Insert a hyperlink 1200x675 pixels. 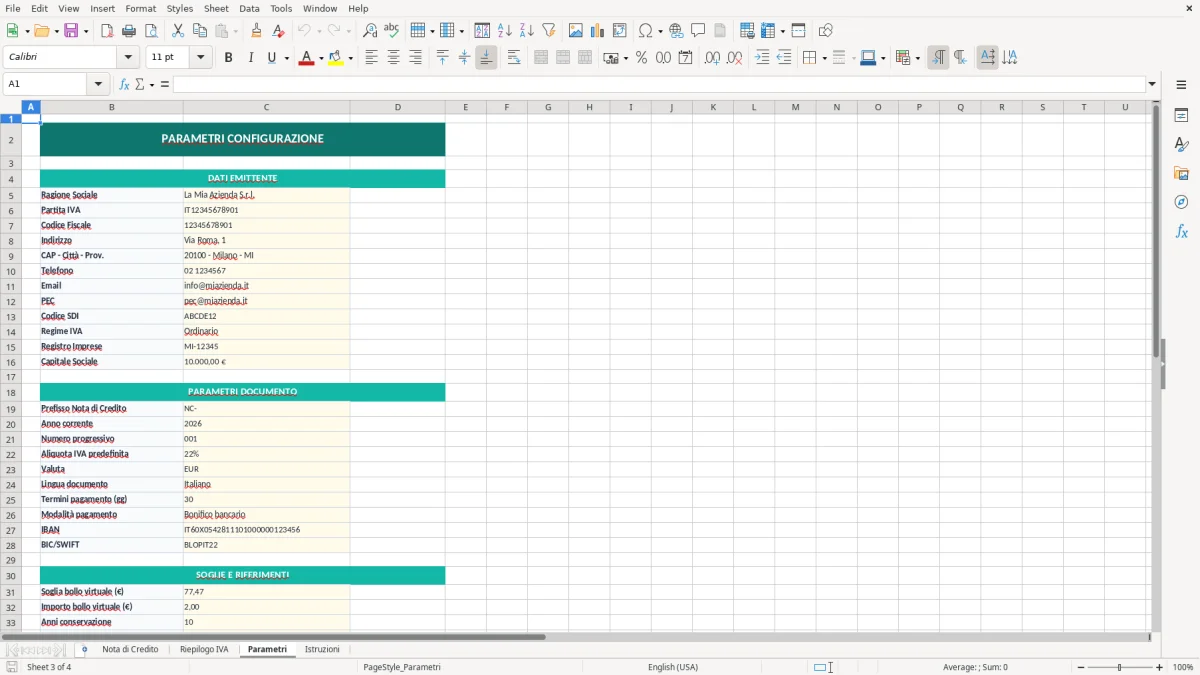(677, 31)
